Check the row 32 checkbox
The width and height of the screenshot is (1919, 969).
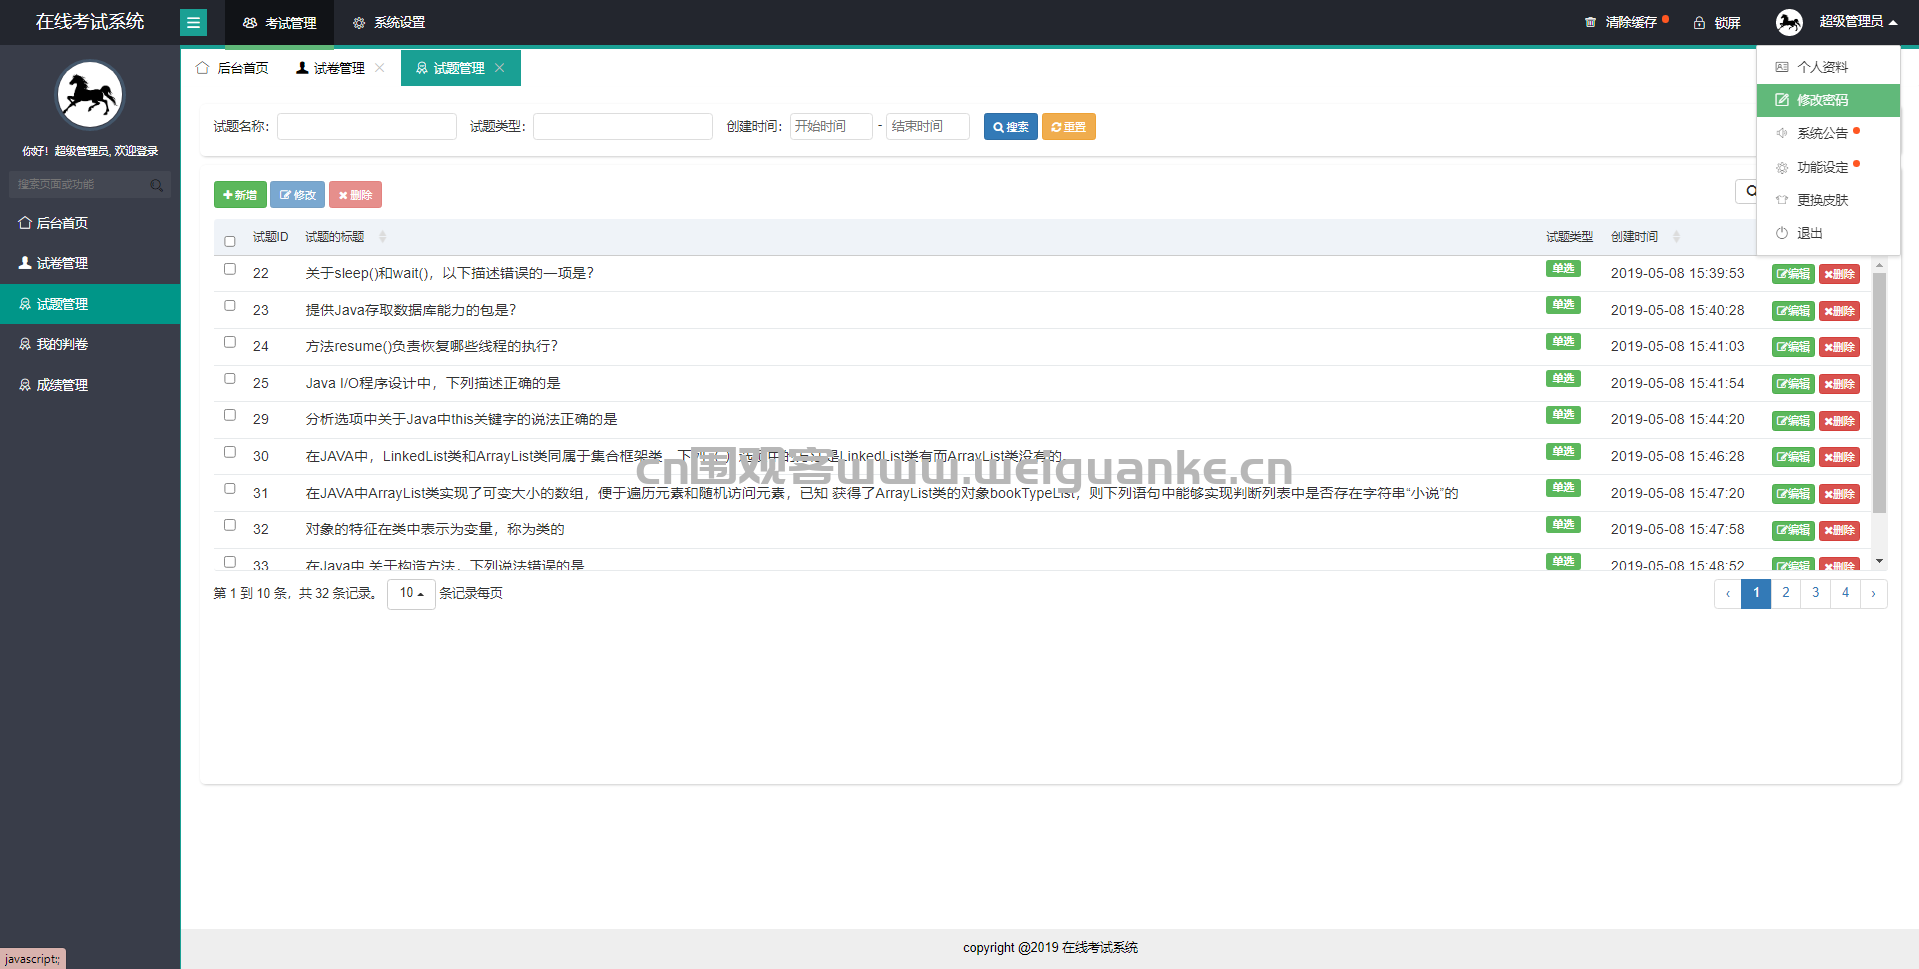230,525
